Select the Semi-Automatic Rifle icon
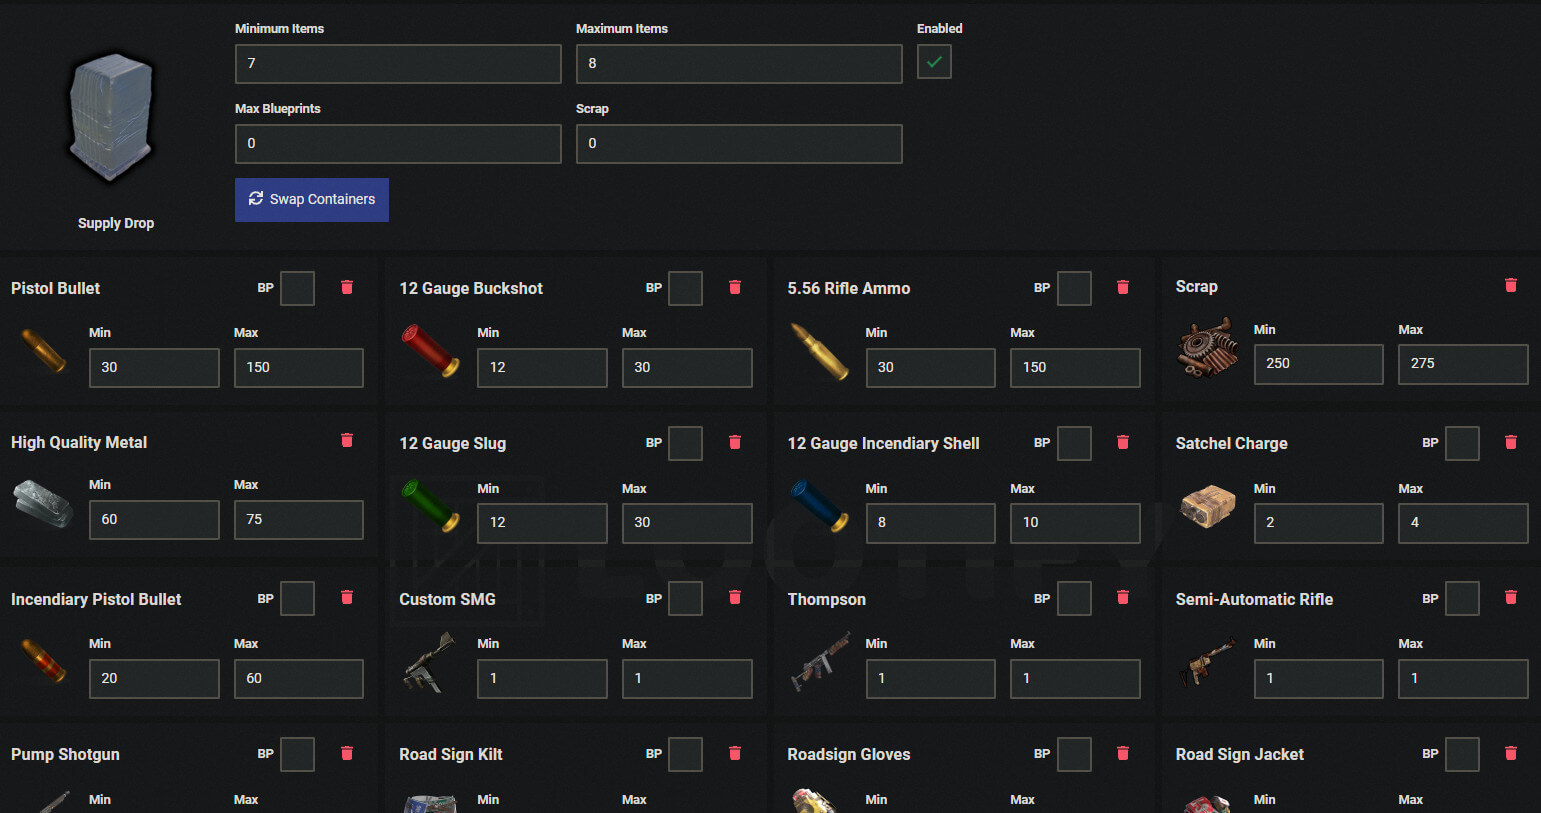This screenshot has width=1541, height=813. tap(1207, 663)
